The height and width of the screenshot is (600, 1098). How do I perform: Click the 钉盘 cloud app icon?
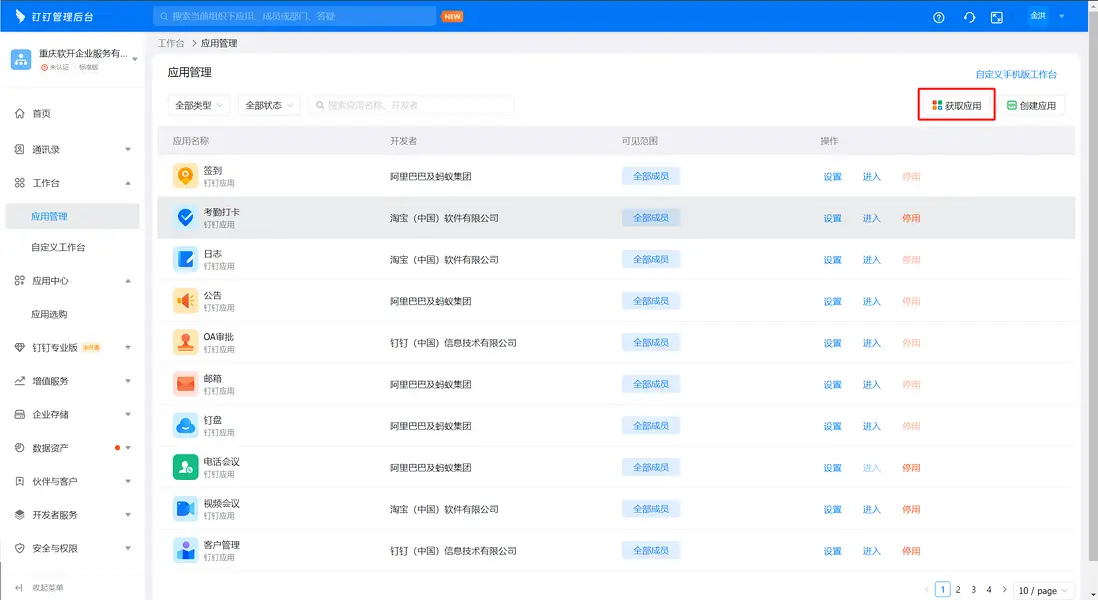[186, 425]
